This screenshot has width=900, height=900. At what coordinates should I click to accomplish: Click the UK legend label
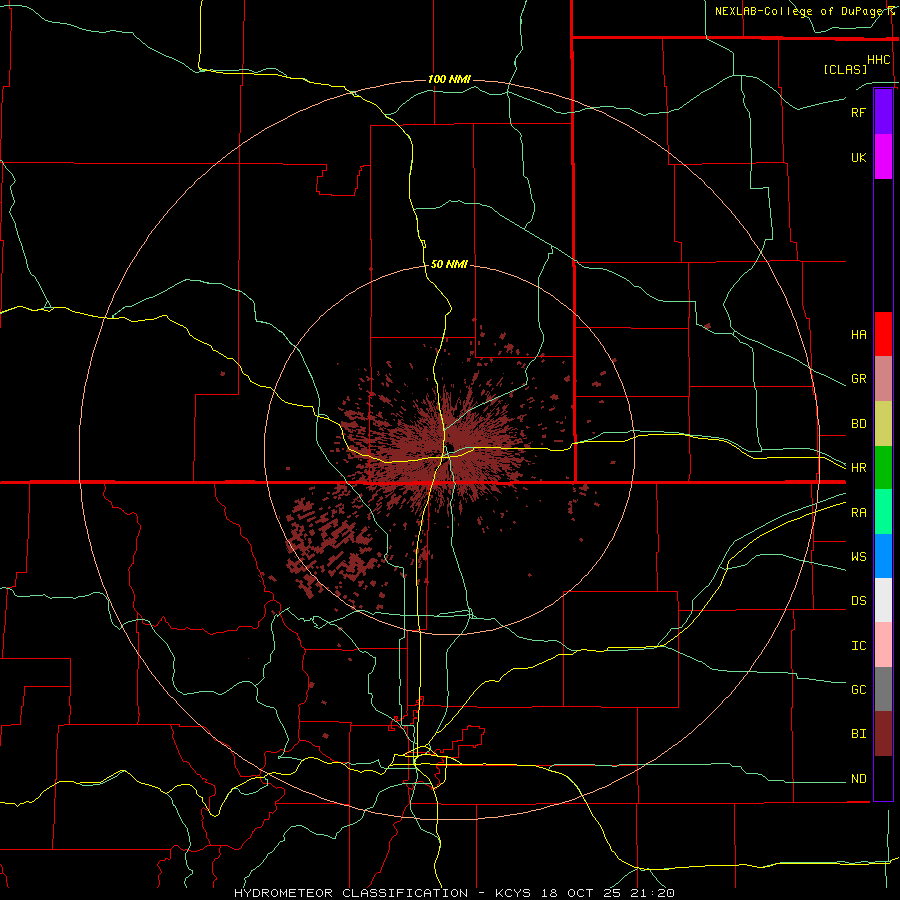(x=858, y=157)
